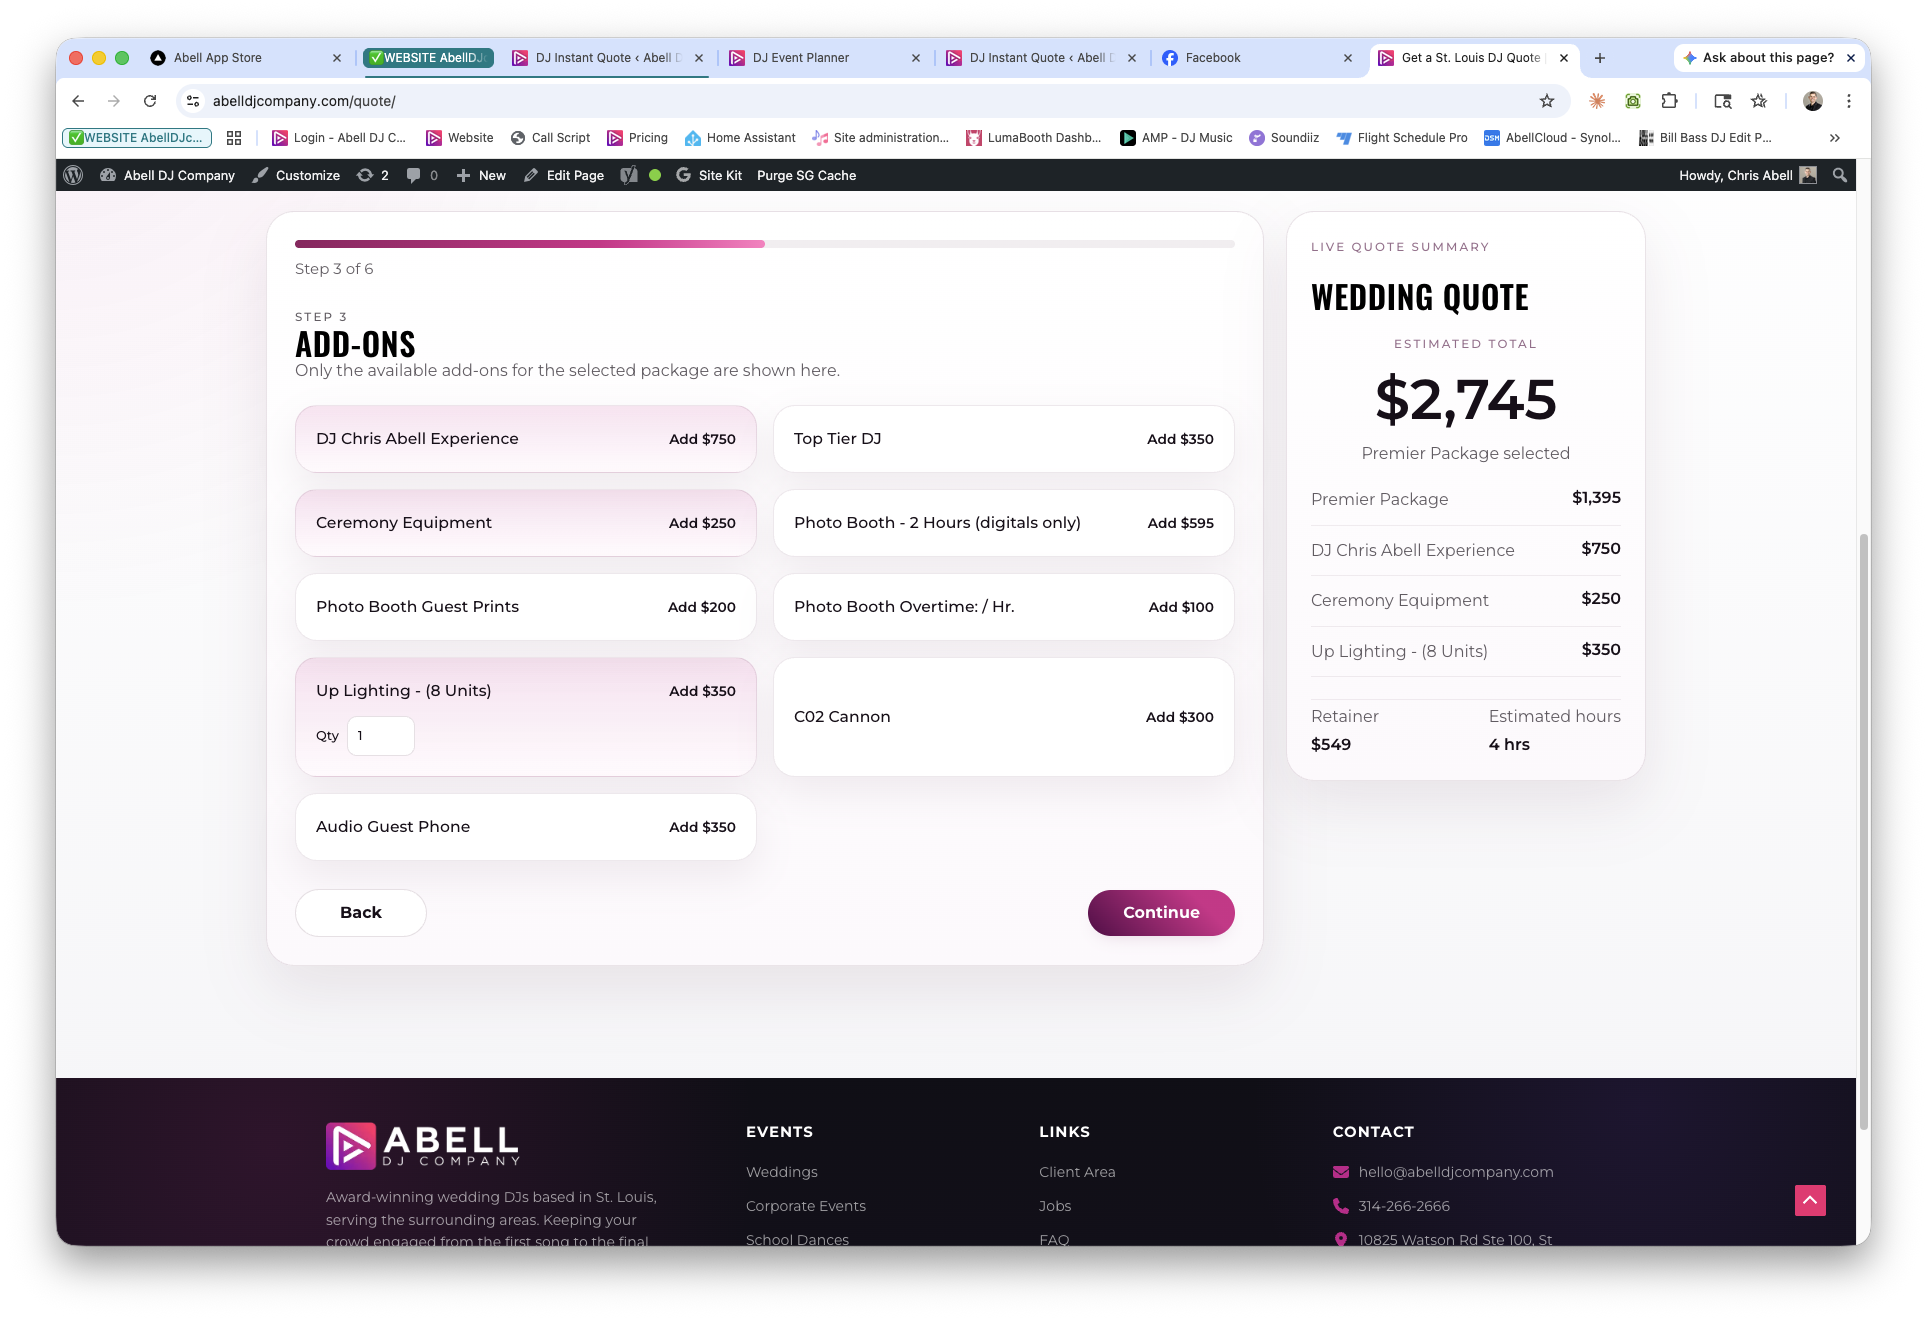Open the AMP - DJ Music bookmark

[1176, 138]
